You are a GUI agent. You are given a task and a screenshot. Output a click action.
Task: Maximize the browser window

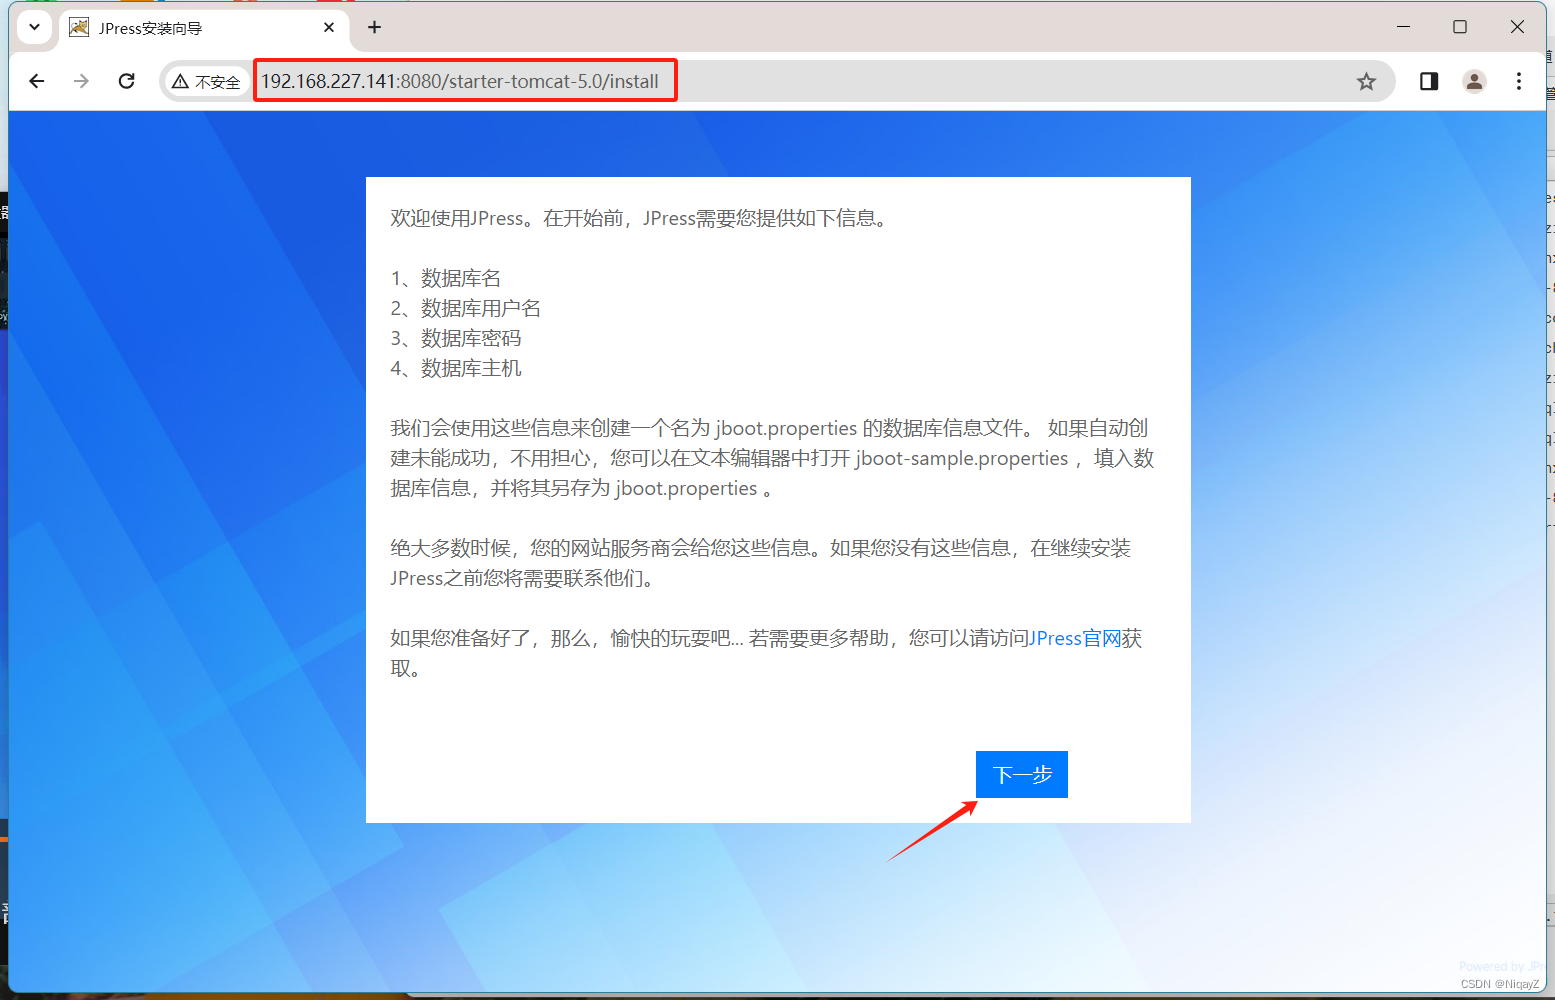pyautogui.click(x=1460, y=27)
